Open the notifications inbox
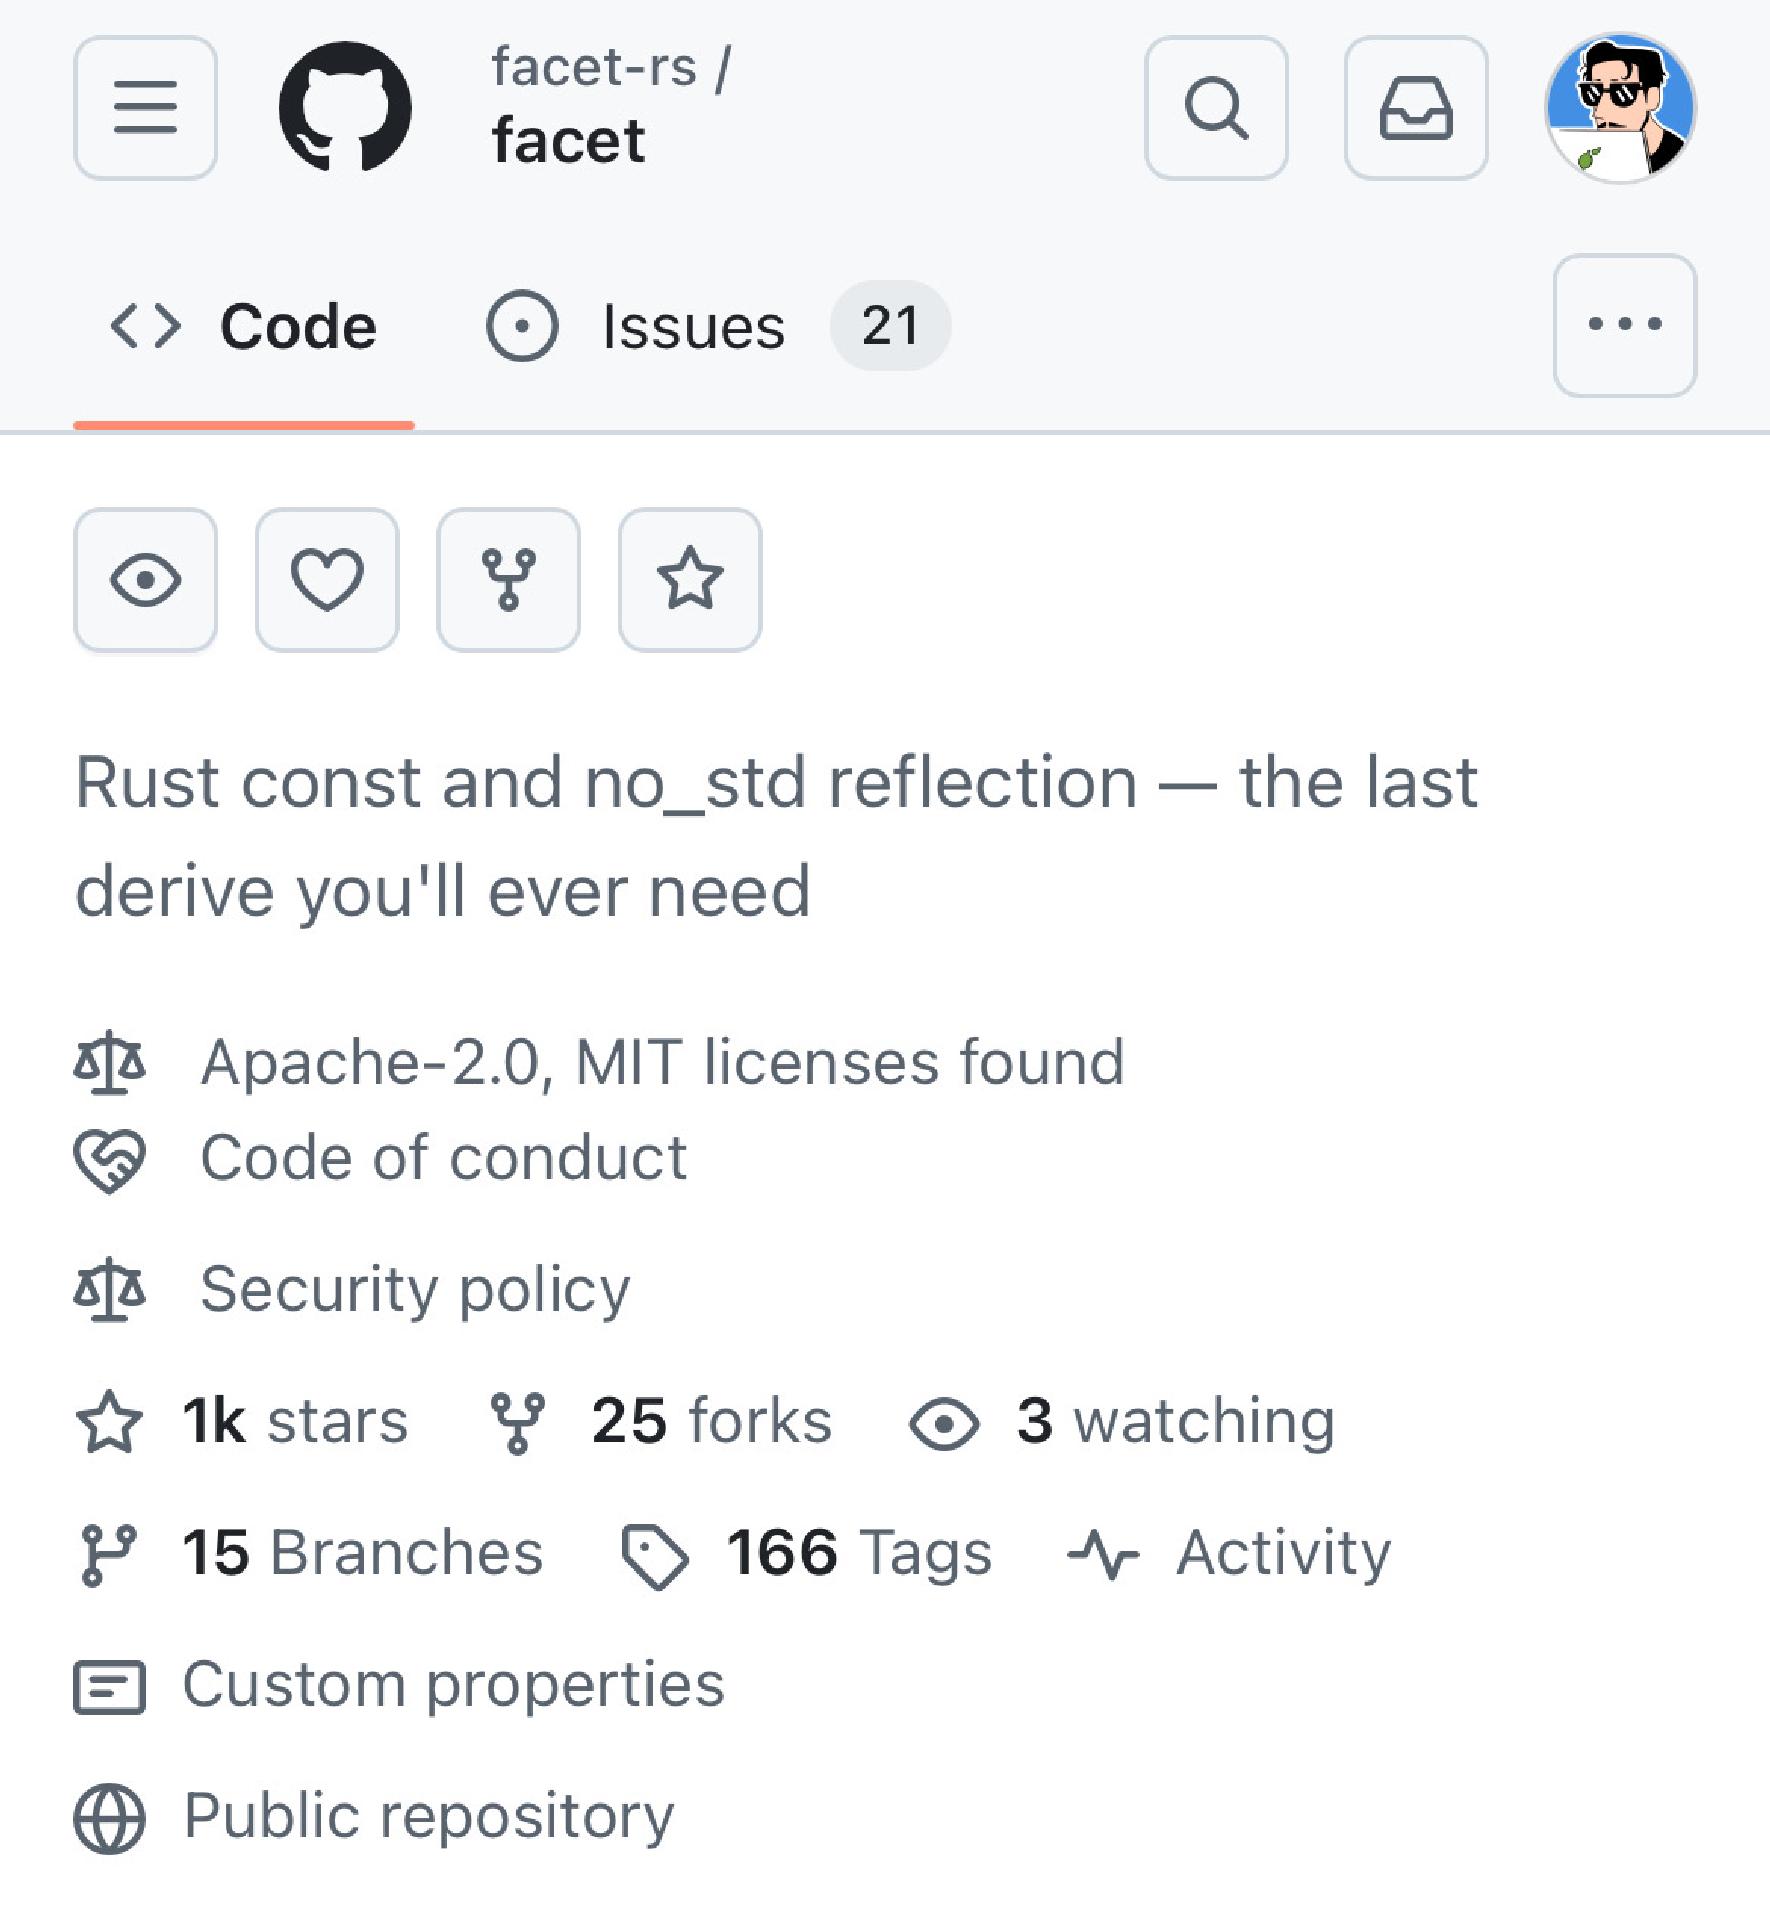This screenshot has height=1920, width=1770. tap(1415, 108)
